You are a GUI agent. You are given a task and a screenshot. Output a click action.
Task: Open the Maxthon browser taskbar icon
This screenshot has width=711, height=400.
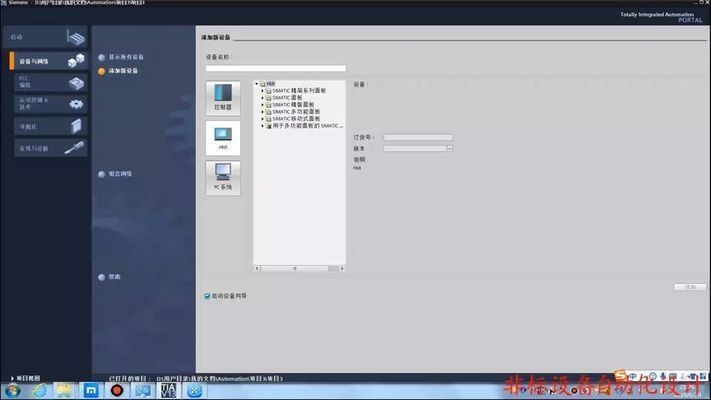click(91, 390)
